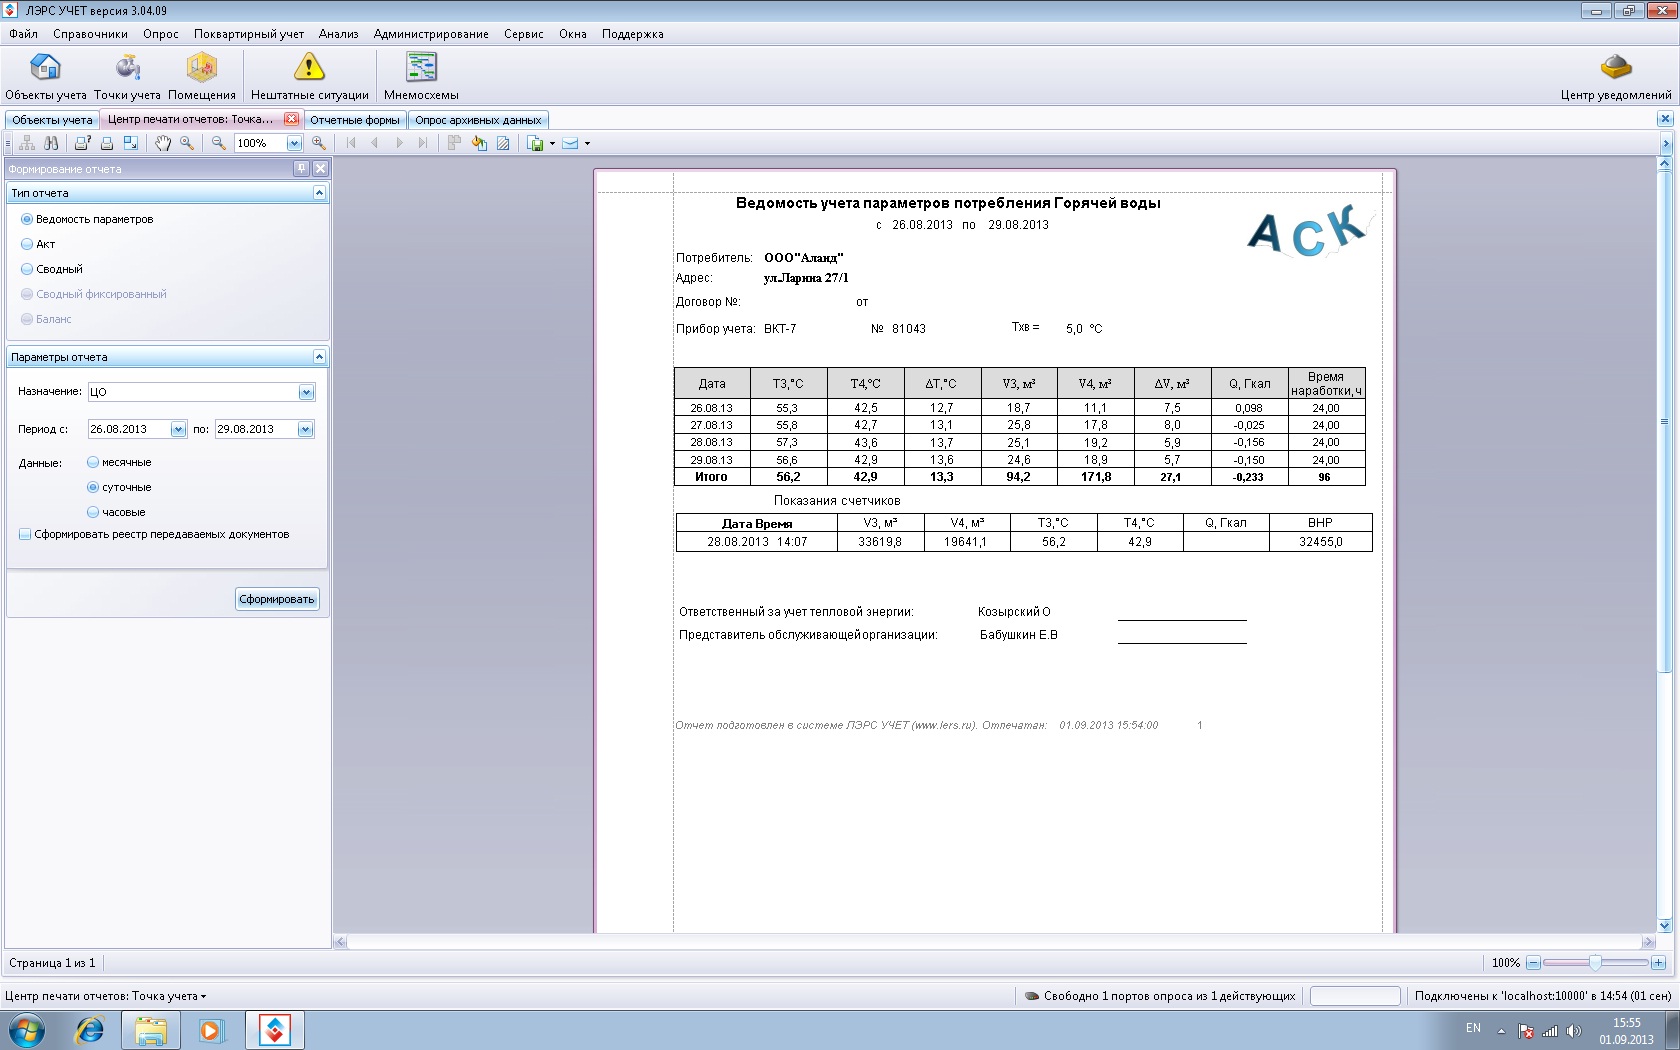
Task: Switch to Отчетные формы tab
Action: coord(354,120)
